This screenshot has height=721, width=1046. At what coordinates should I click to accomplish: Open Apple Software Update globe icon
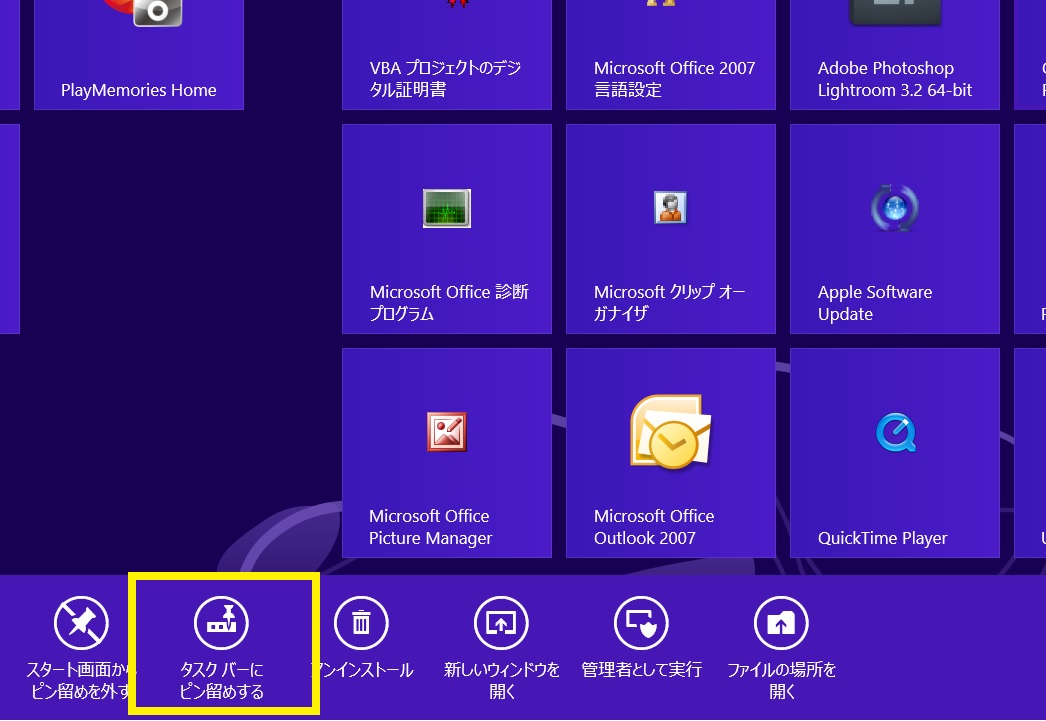click(895, 208)
